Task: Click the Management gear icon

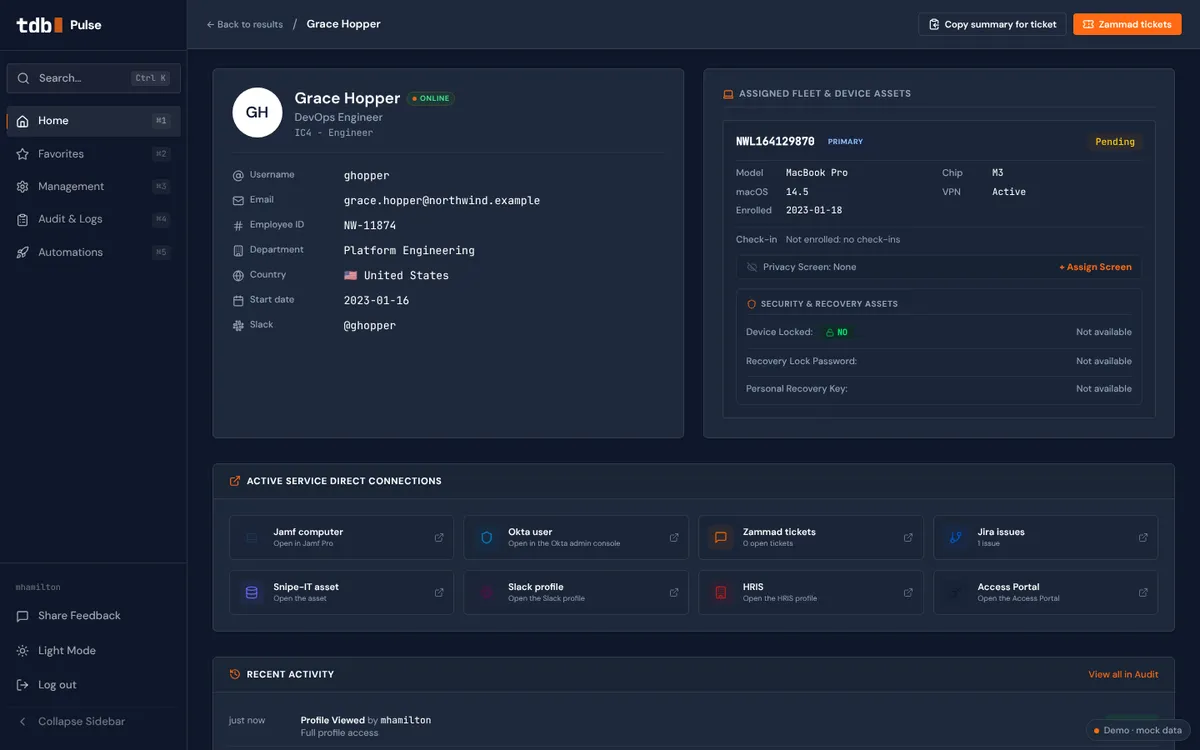Action: (x=22, y=186)
